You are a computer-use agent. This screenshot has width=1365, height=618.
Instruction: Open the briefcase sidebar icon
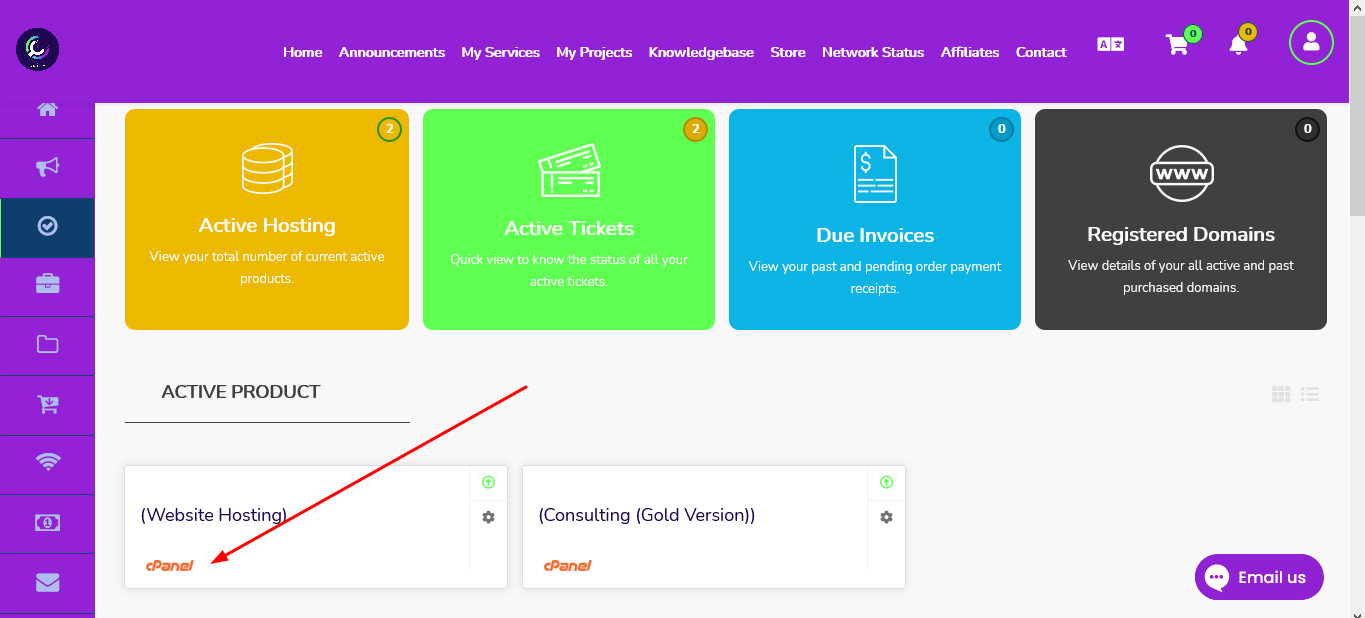tap(47, 285)
